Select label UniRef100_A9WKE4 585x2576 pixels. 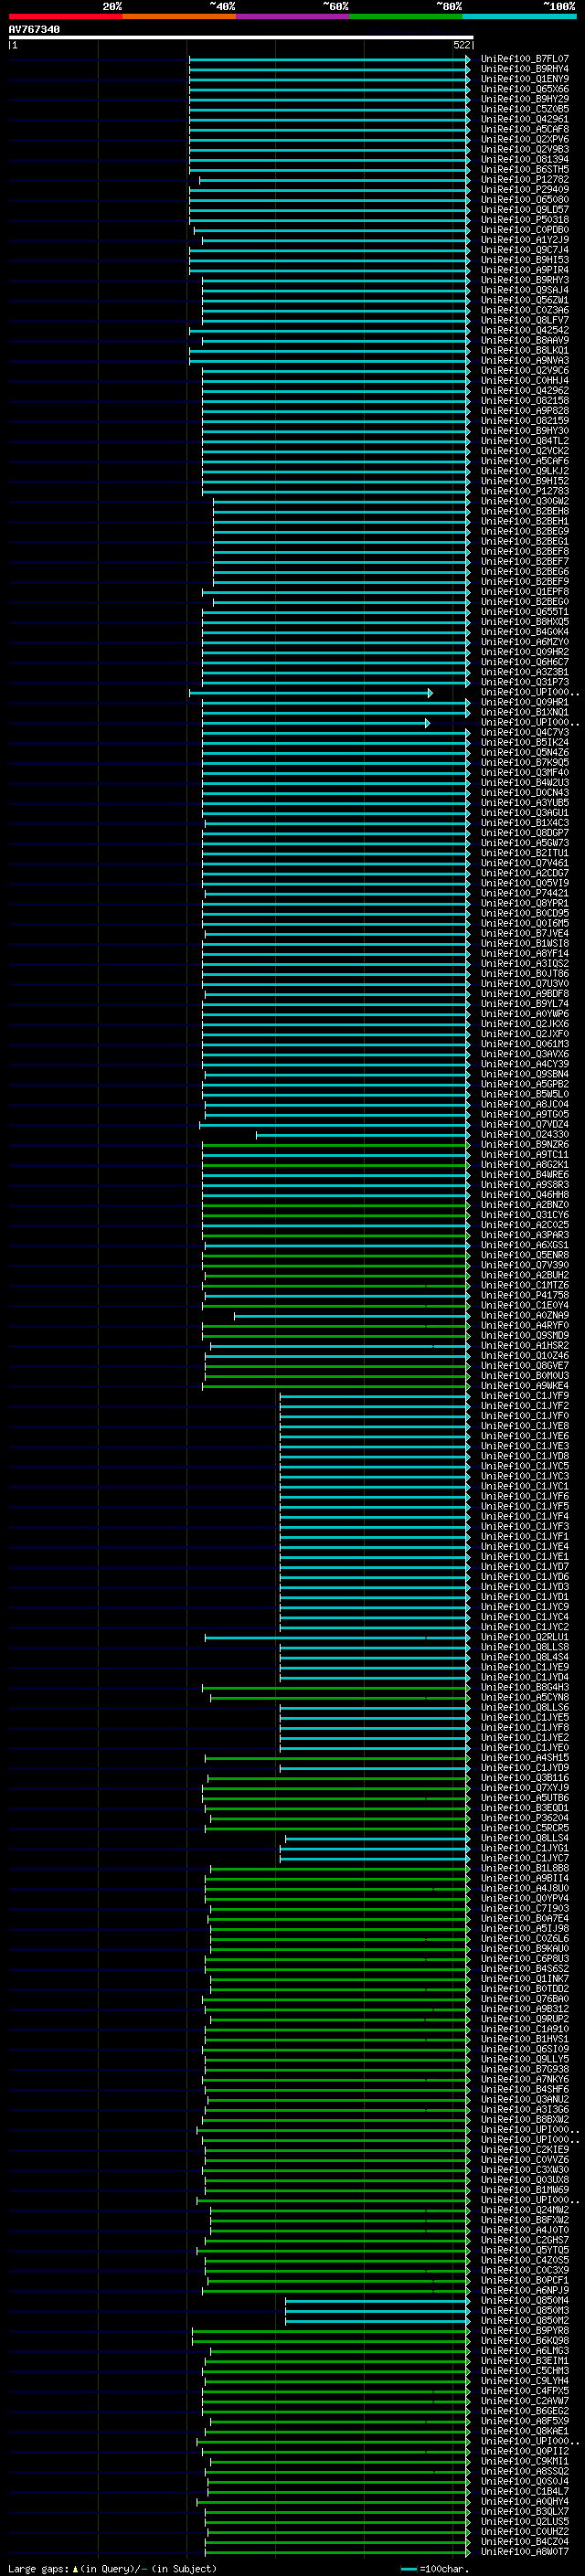[x=524, y=1385]
